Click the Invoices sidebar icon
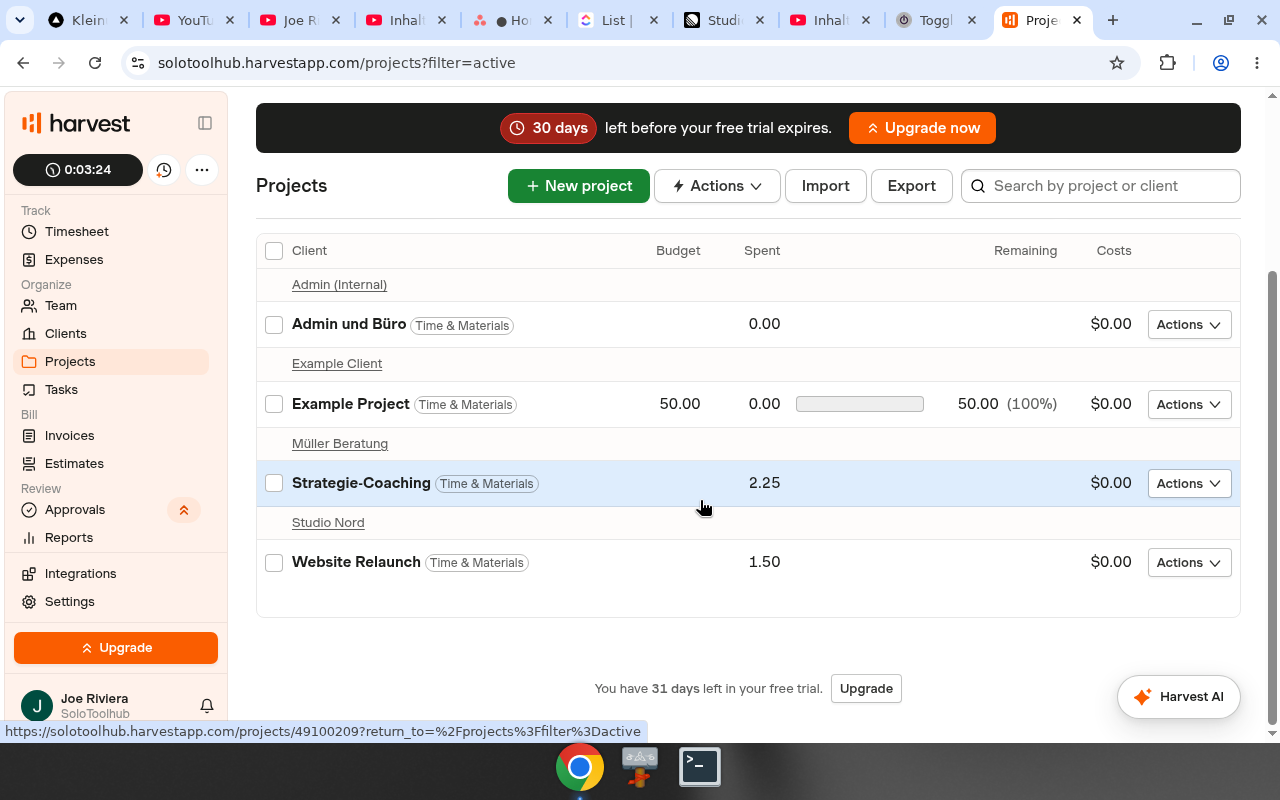This screenshot has width=1280, height=800. coord(29,436)
